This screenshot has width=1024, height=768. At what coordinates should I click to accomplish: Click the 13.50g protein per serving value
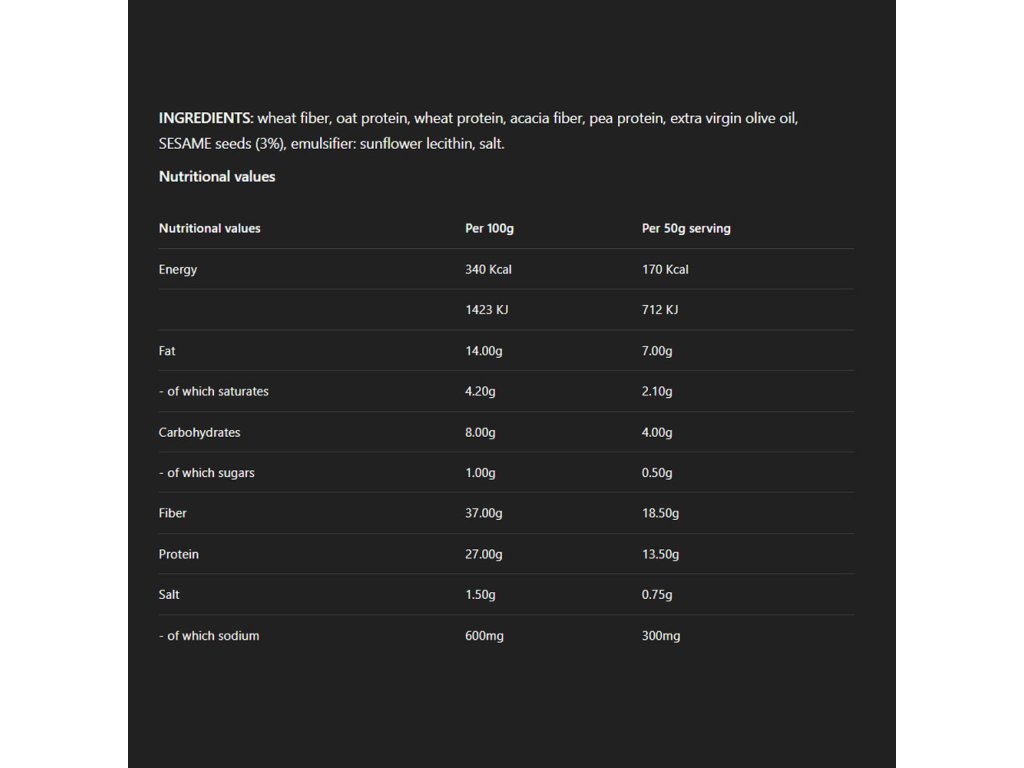[660, 554]
